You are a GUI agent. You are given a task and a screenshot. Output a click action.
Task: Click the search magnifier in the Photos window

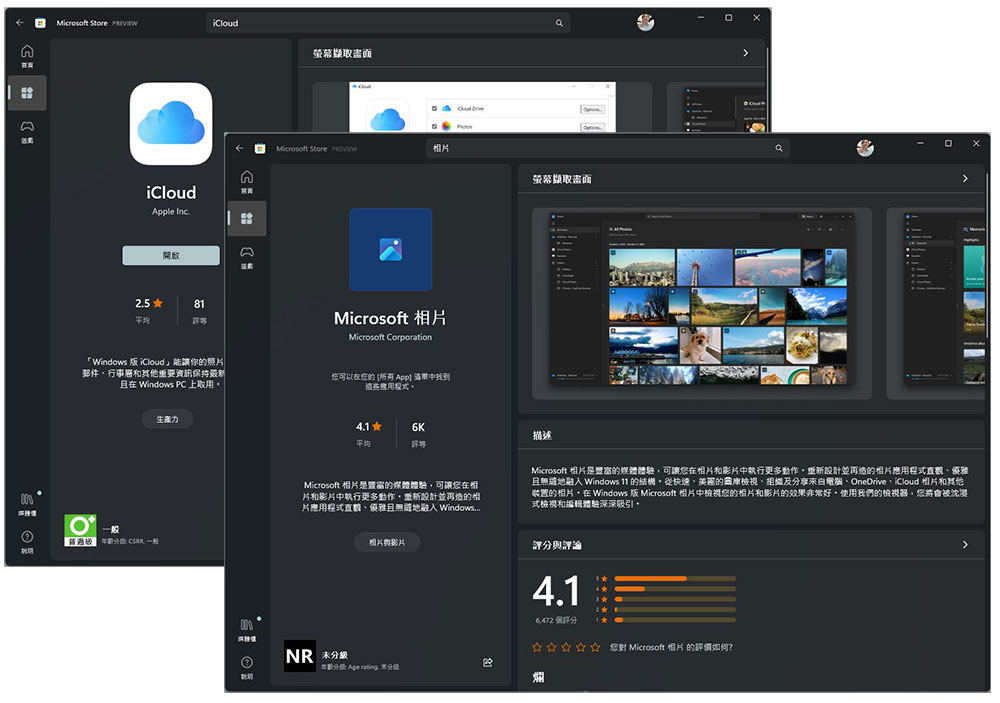click(x=779, y=148)
